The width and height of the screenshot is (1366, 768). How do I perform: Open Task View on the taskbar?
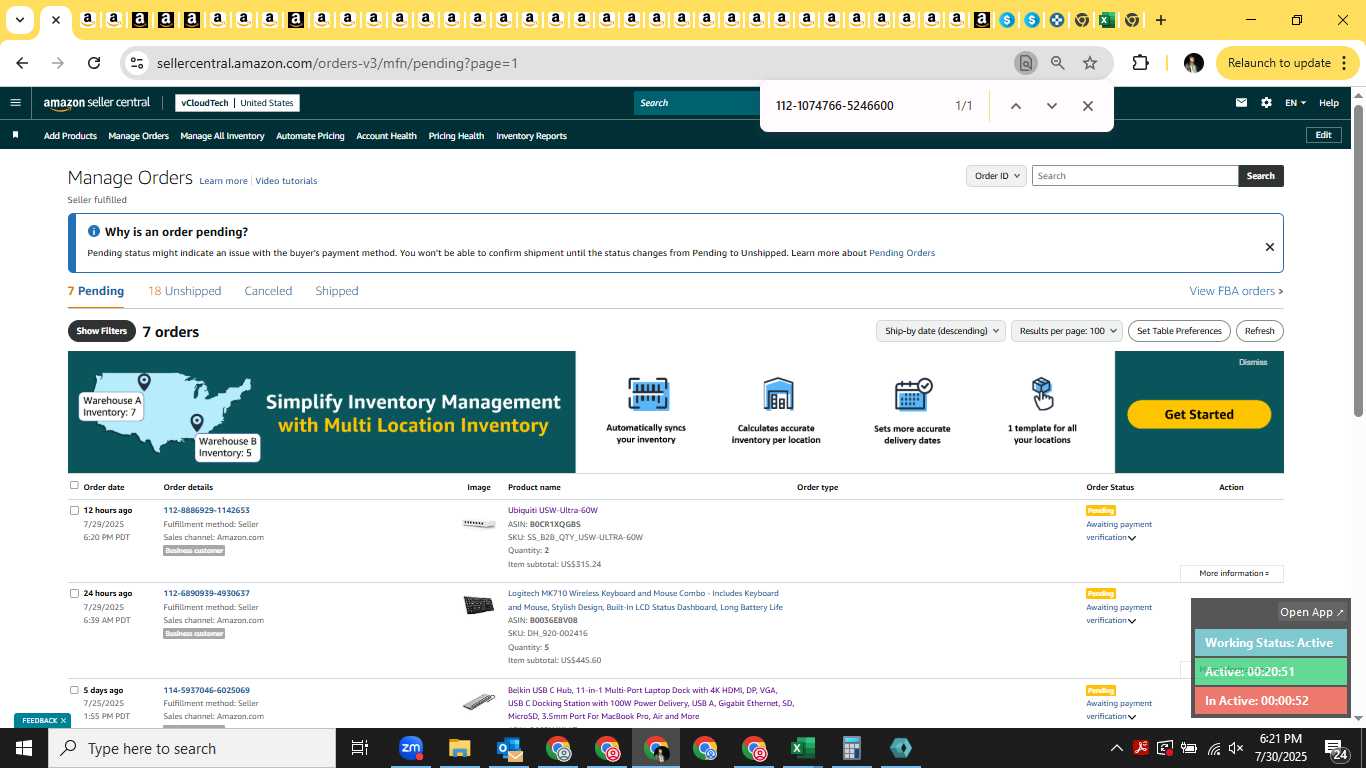click(x=360, y=748)
